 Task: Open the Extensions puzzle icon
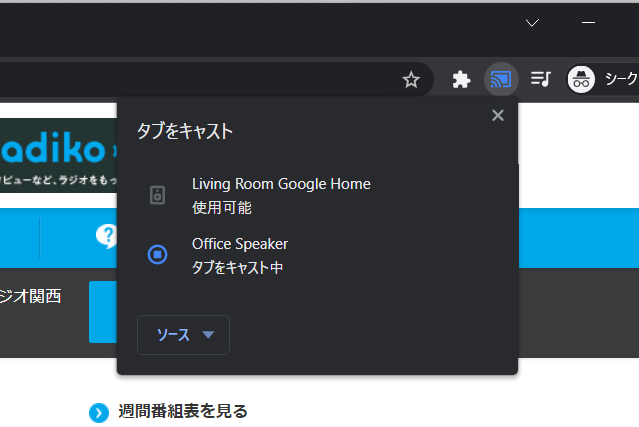(x=461, y=79)
